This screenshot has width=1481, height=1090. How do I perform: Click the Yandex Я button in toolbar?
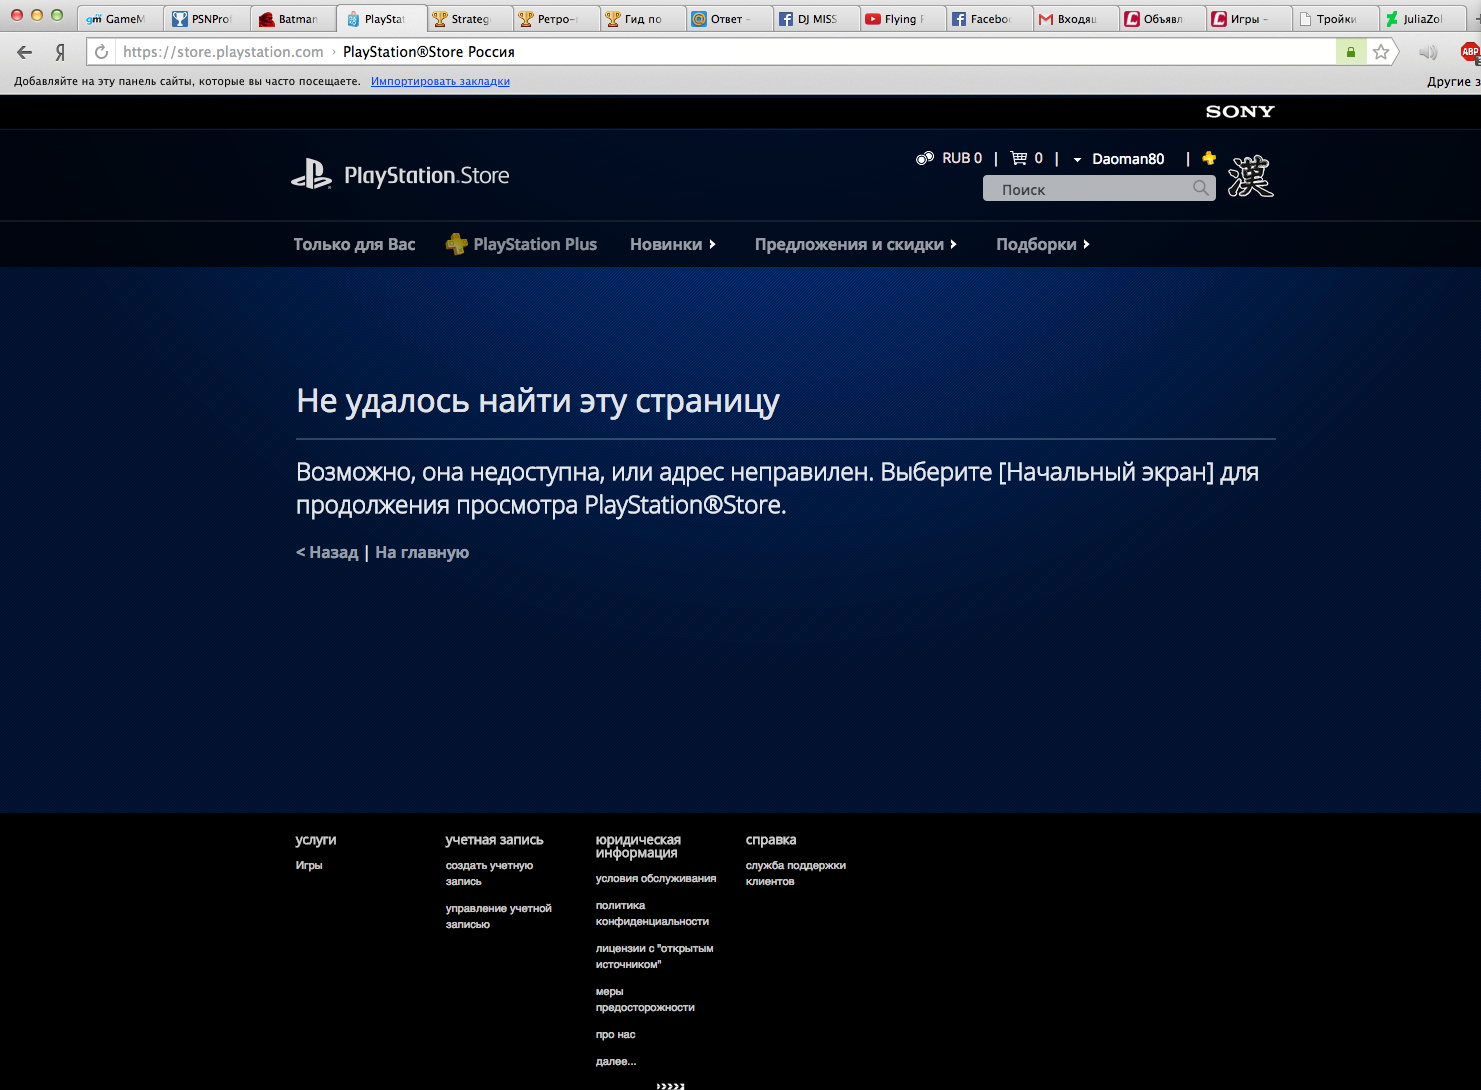60,52
